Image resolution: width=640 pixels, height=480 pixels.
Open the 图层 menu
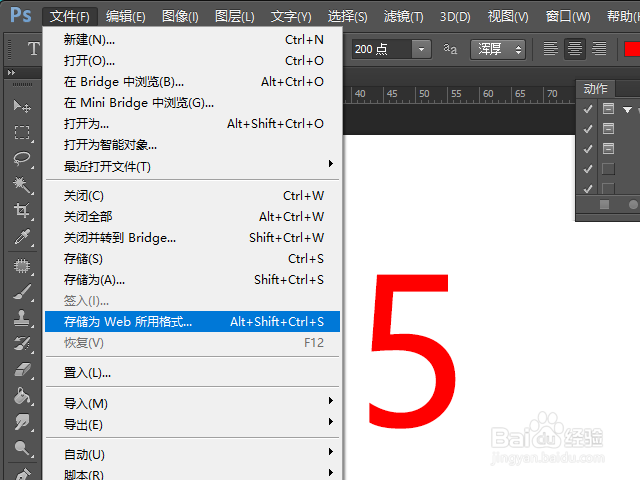(235, 16)
